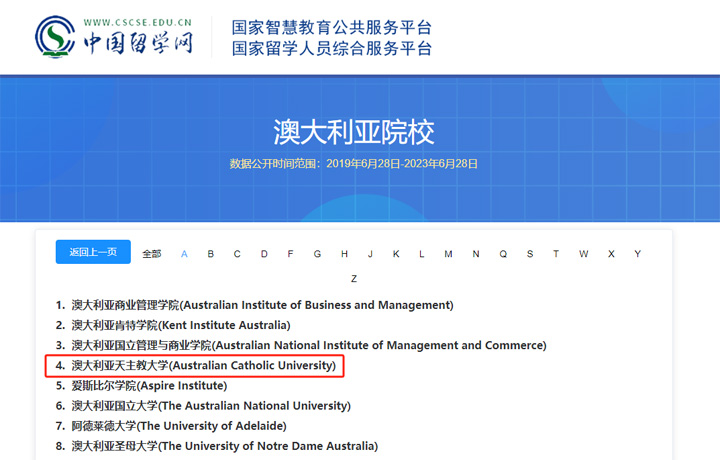The height and width of the screenshot is (460, 720).
Task: Click 国家留学人员综合服务平台 header text
Action: (x=332, y=48)
